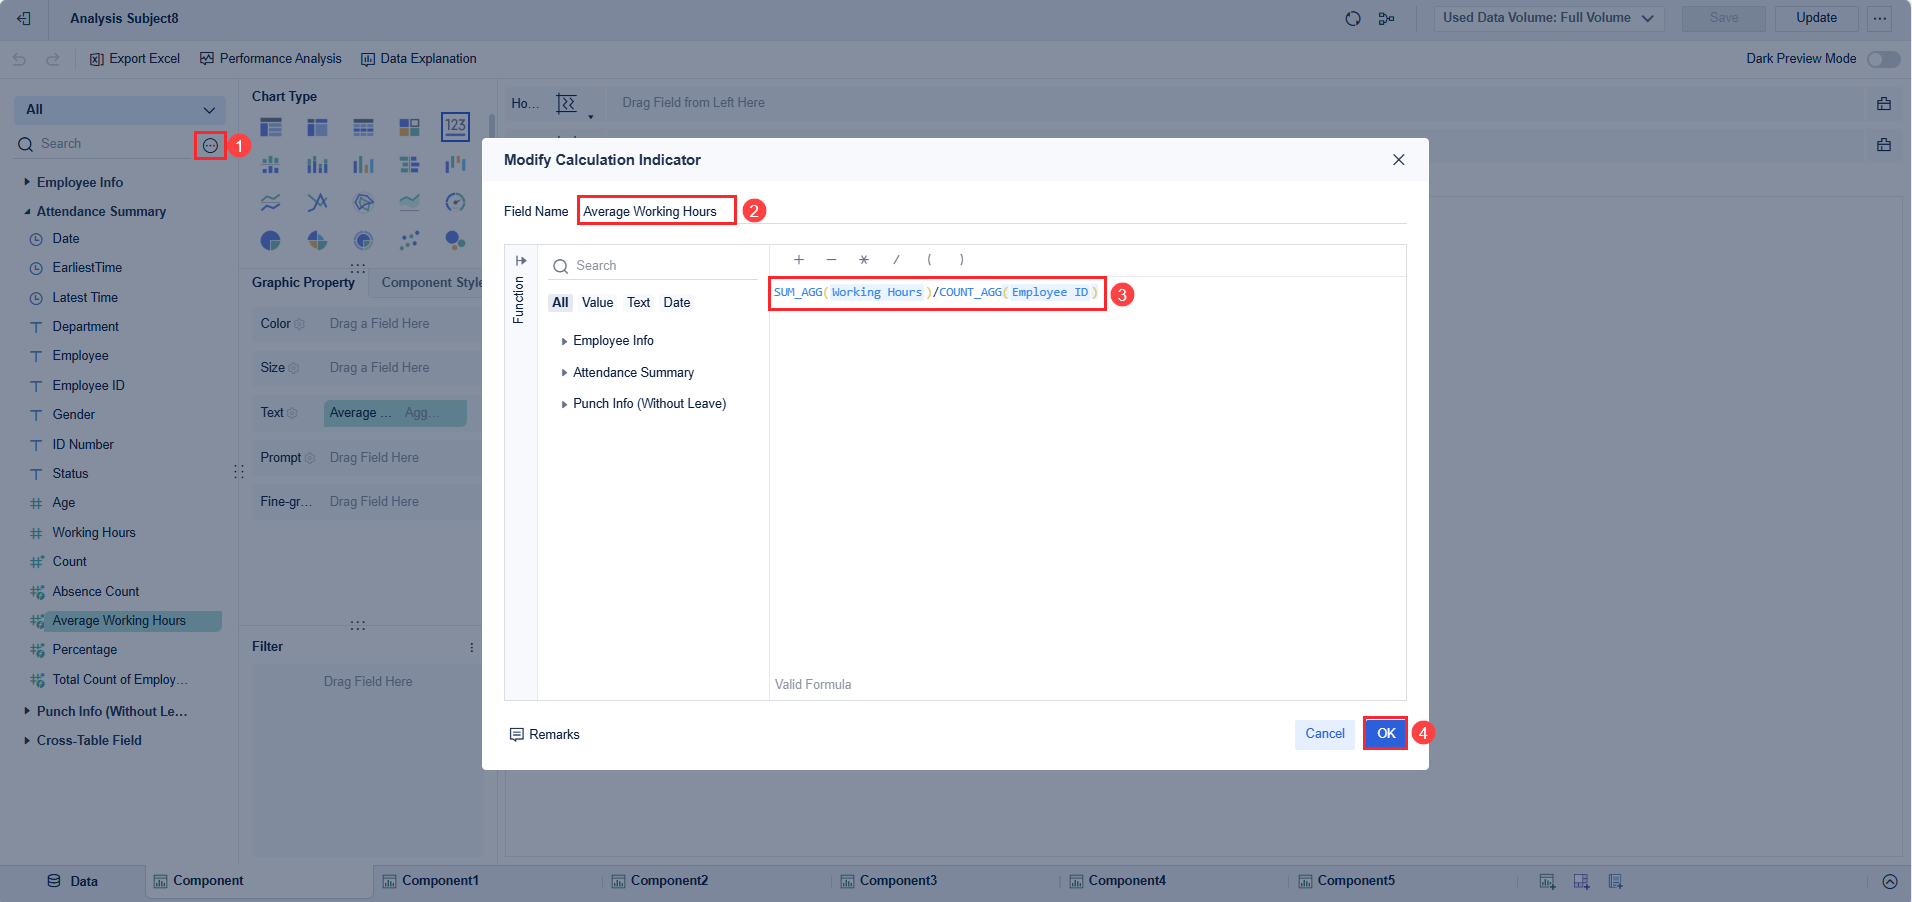Pick the radar chart type
The width and height of the screenshot is (1912, 902).
click(363, 203)
